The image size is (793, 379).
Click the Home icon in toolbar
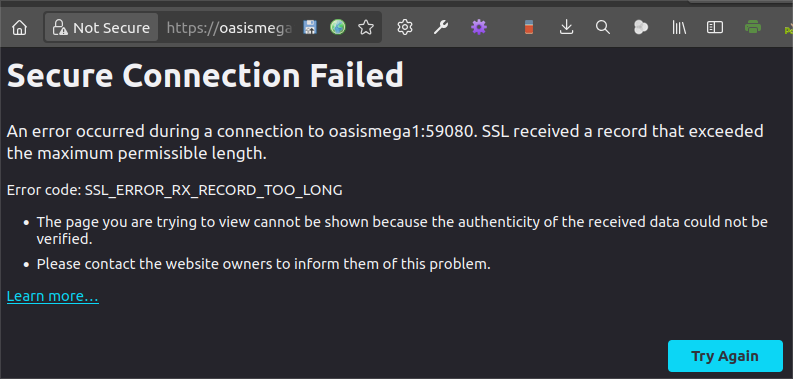pyautogui.click(x=19, y=27)
